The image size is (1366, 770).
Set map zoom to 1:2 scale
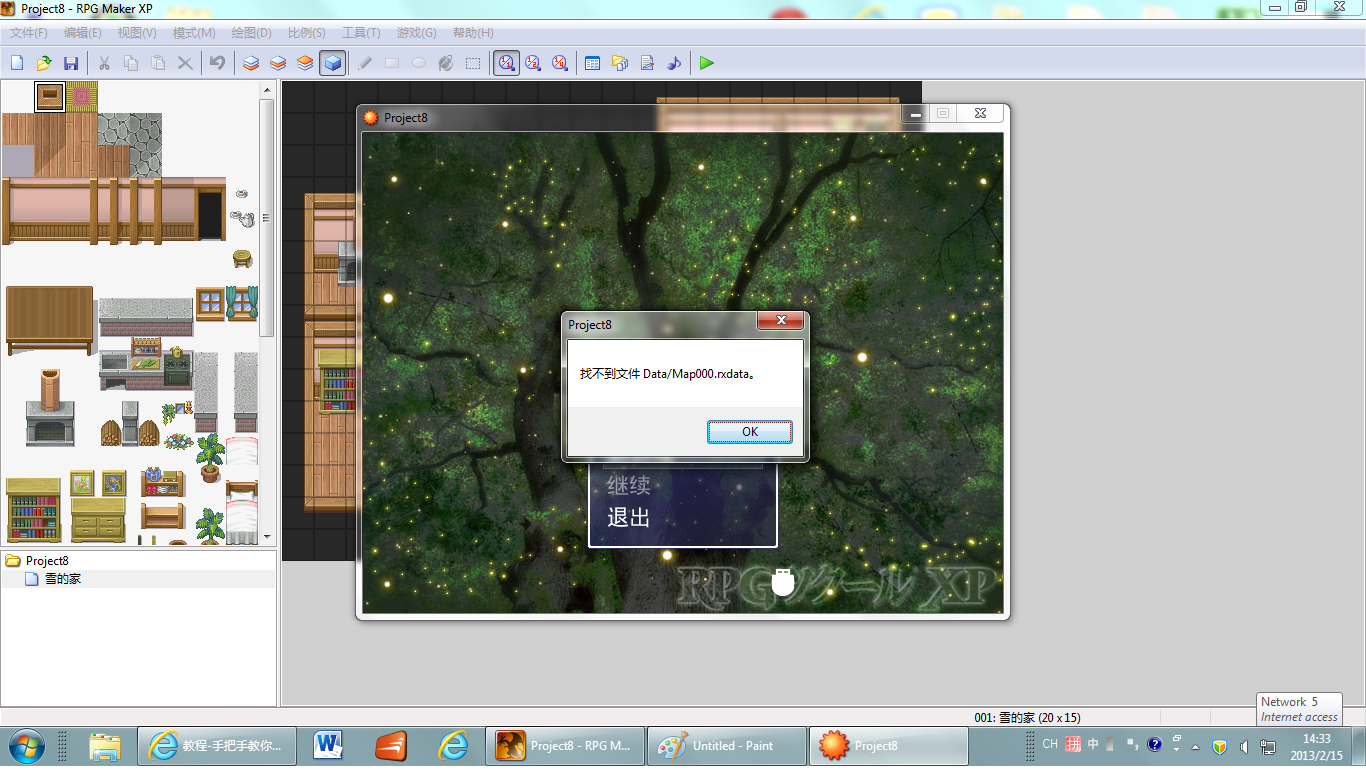(533, 63)
